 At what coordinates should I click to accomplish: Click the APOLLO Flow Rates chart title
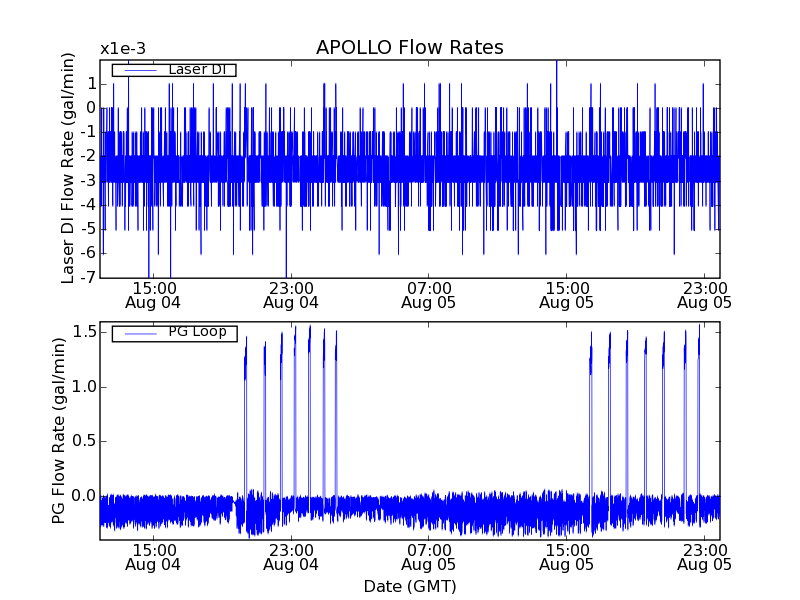click(x=409, y=48)
